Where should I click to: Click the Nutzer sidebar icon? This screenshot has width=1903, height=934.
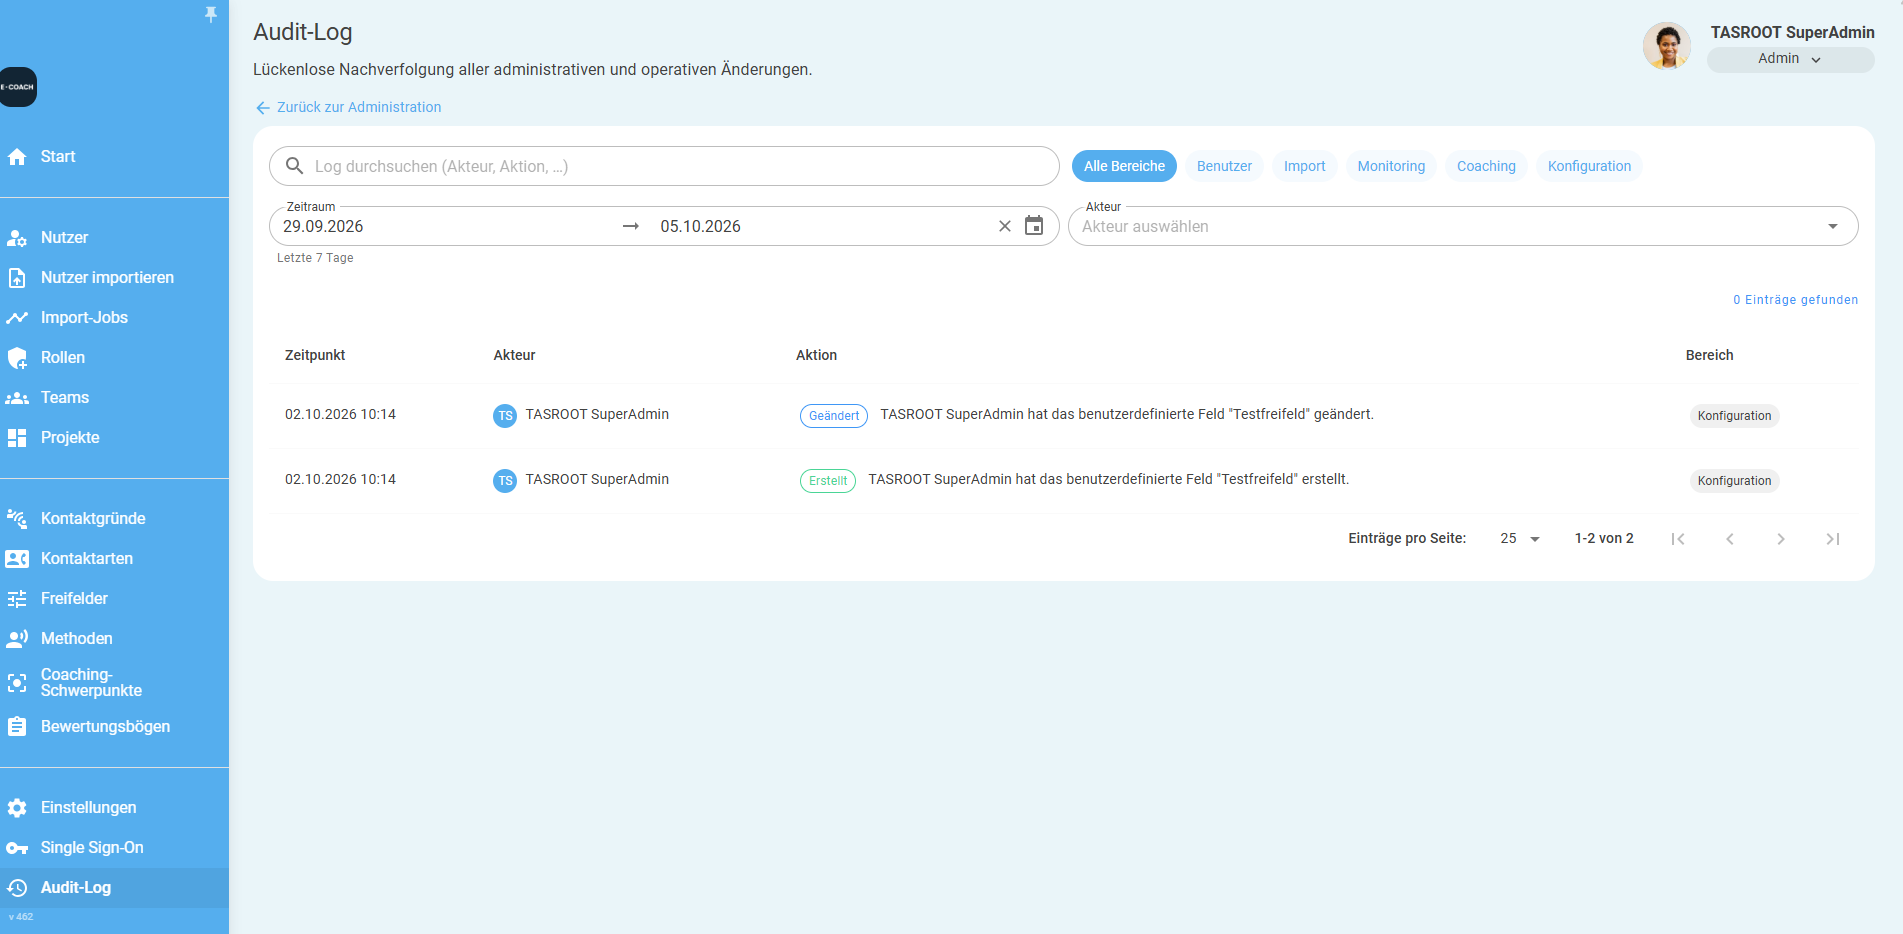[17, 238]
